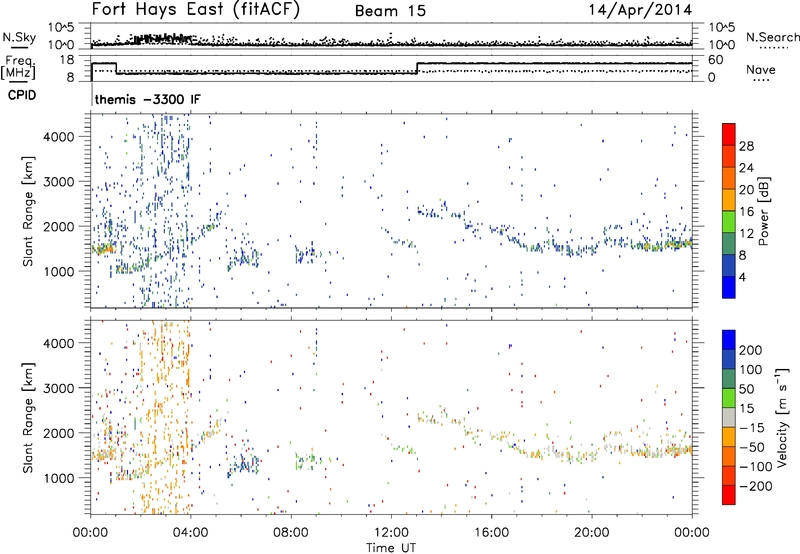800x554 pixels.
Task: Click the '28' tick on the power colorbar
Action: coord(746,146)
